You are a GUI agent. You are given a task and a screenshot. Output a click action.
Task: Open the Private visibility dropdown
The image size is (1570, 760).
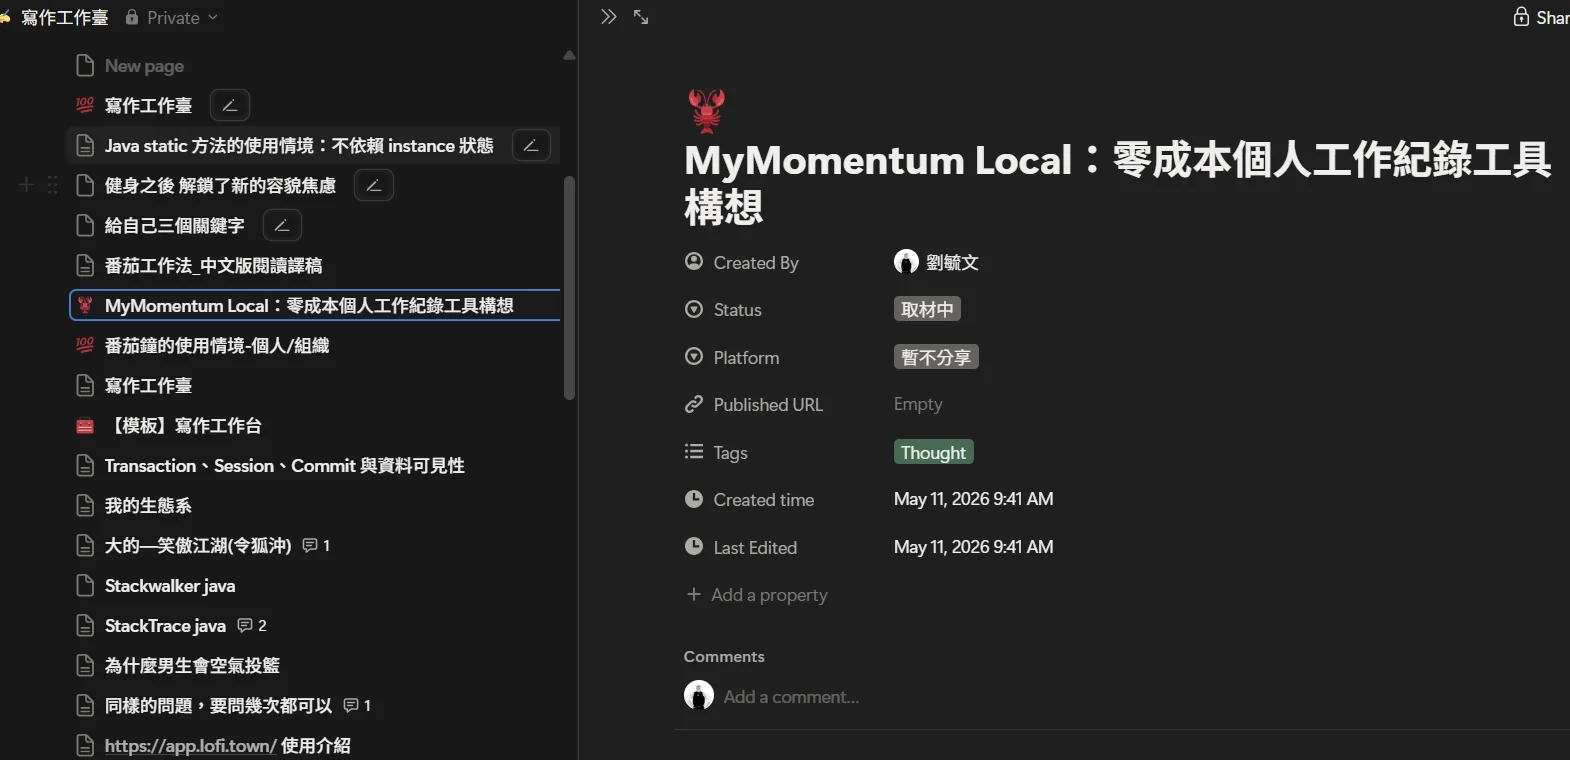click(171, 18)
